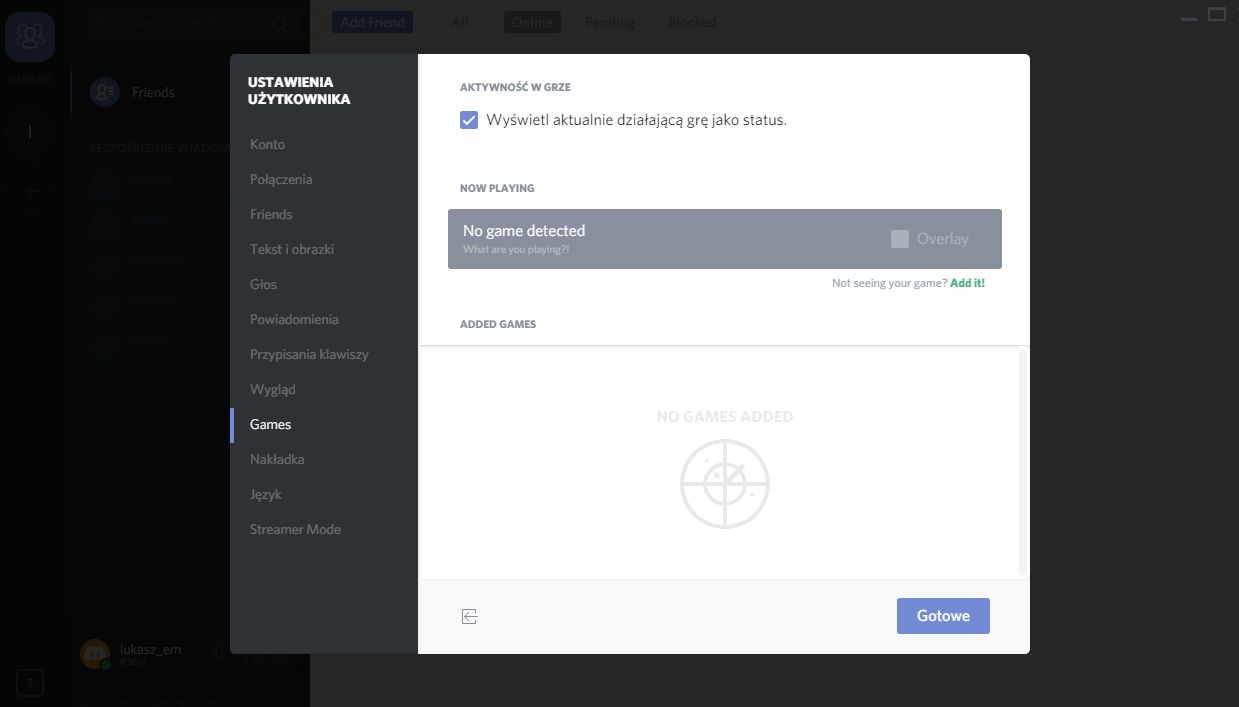Open the Przypisania klawiszy section

(x=324, y=354)
